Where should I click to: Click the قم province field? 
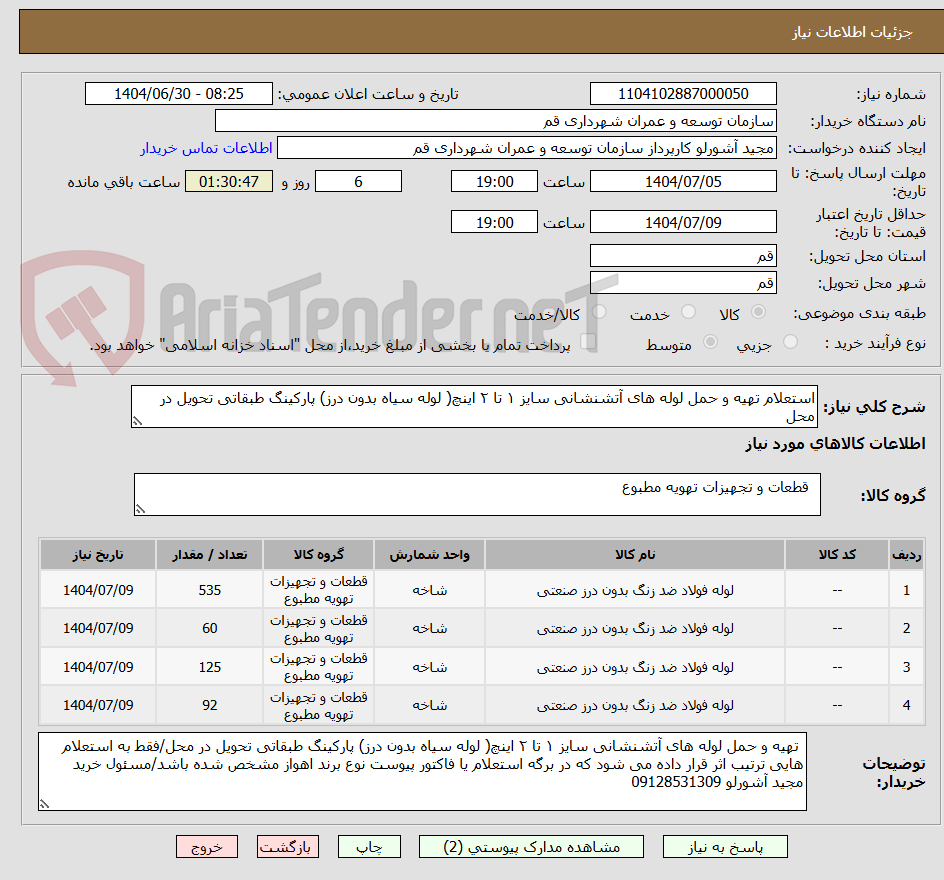(683, 256)
